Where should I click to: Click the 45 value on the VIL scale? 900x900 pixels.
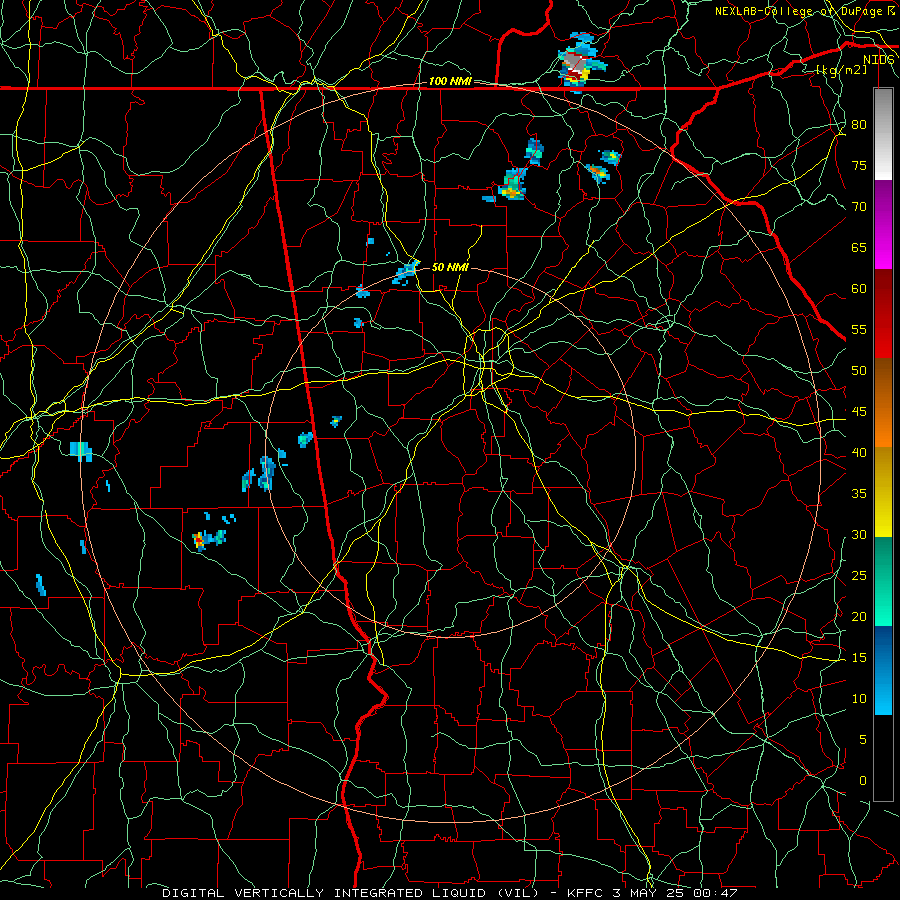coord(859,412)
